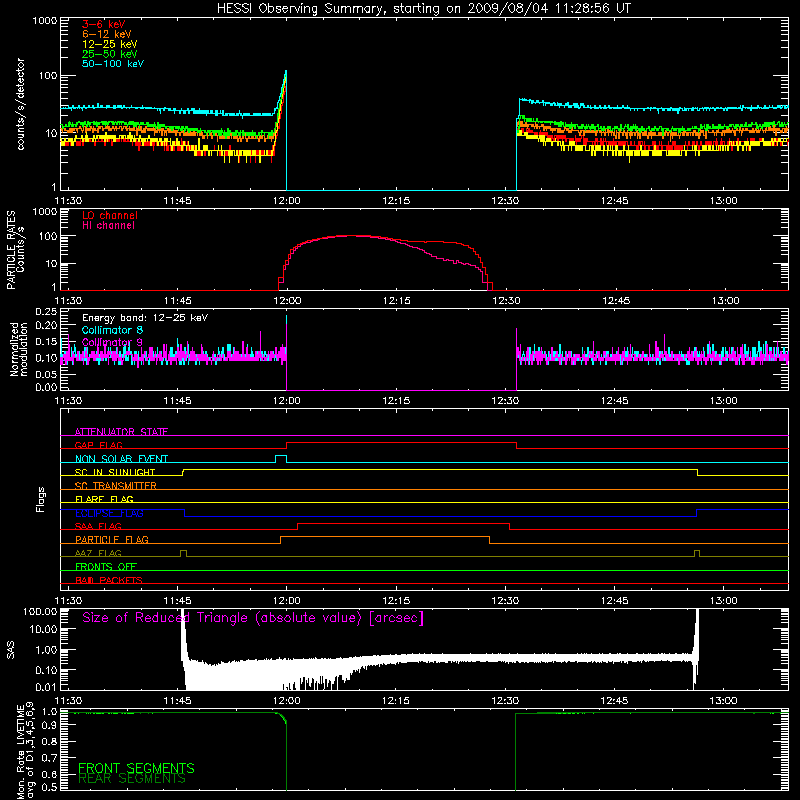This screenshot has width=800, height=800.
Task: Click the vertical 'SAS' axis label
Action: [x=11, y=650]
